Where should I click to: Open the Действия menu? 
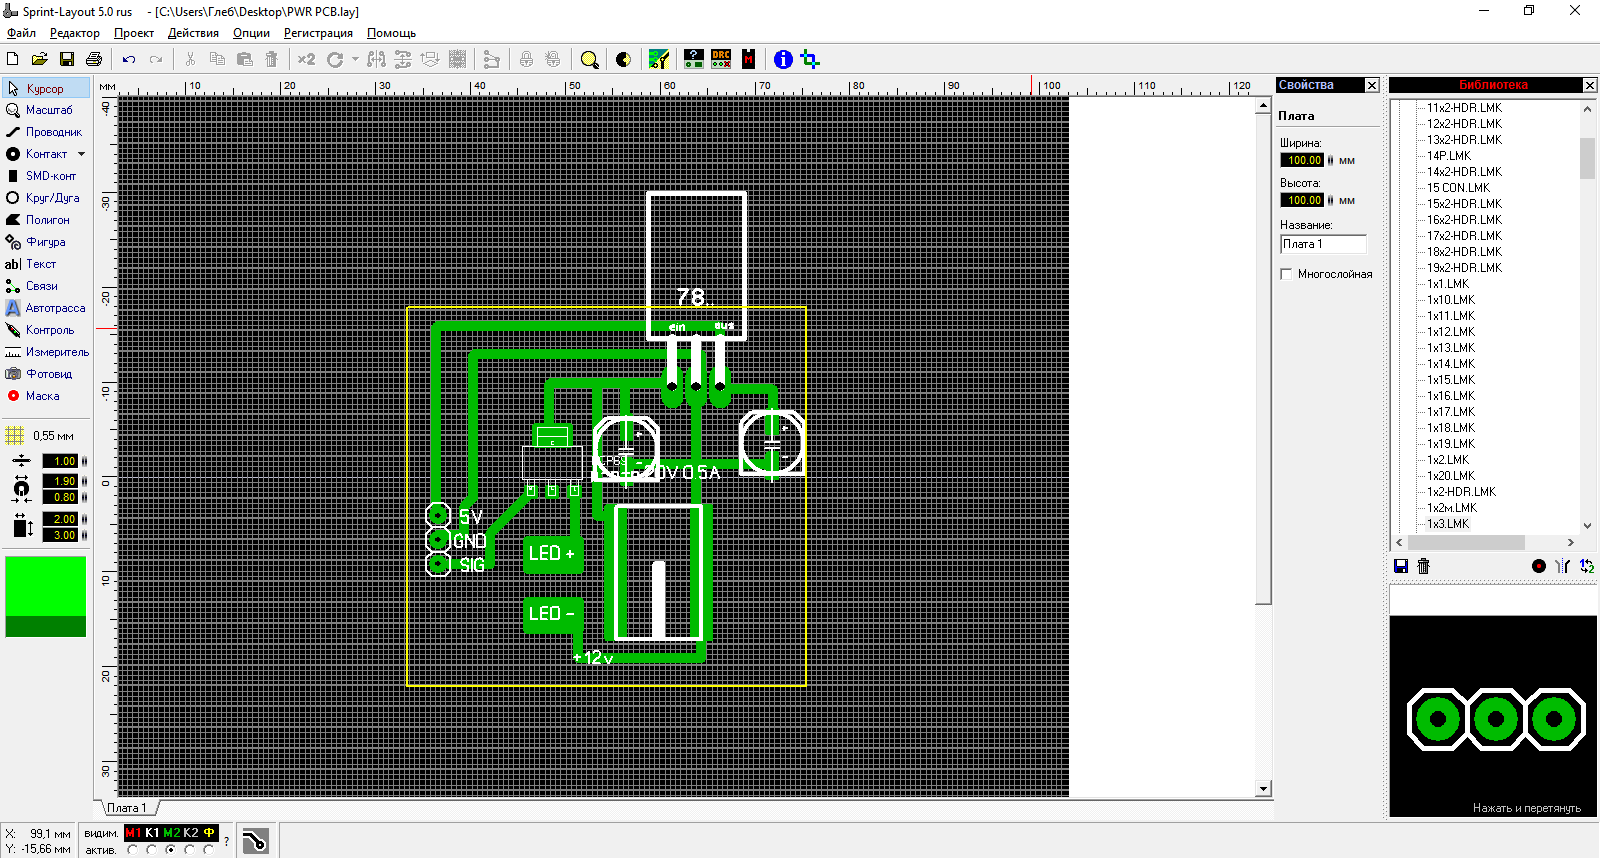click(193, 33)
